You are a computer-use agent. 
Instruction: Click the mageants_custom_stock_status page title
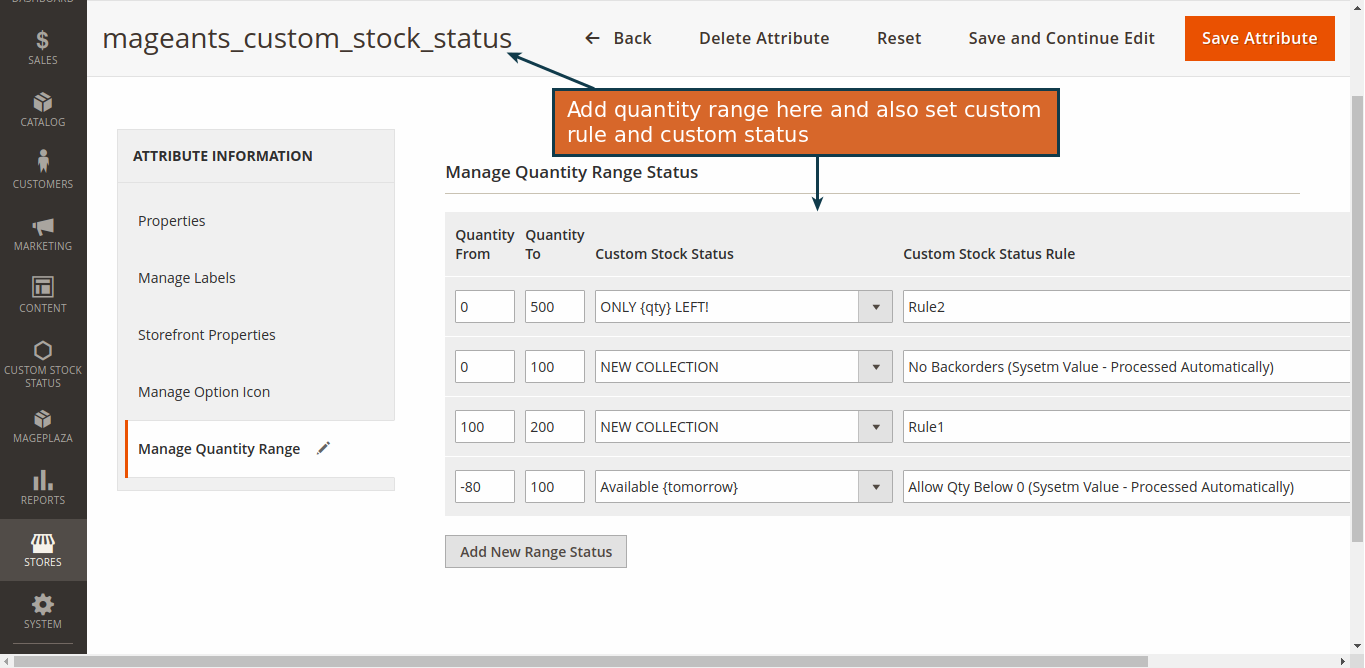click(307, 38)
